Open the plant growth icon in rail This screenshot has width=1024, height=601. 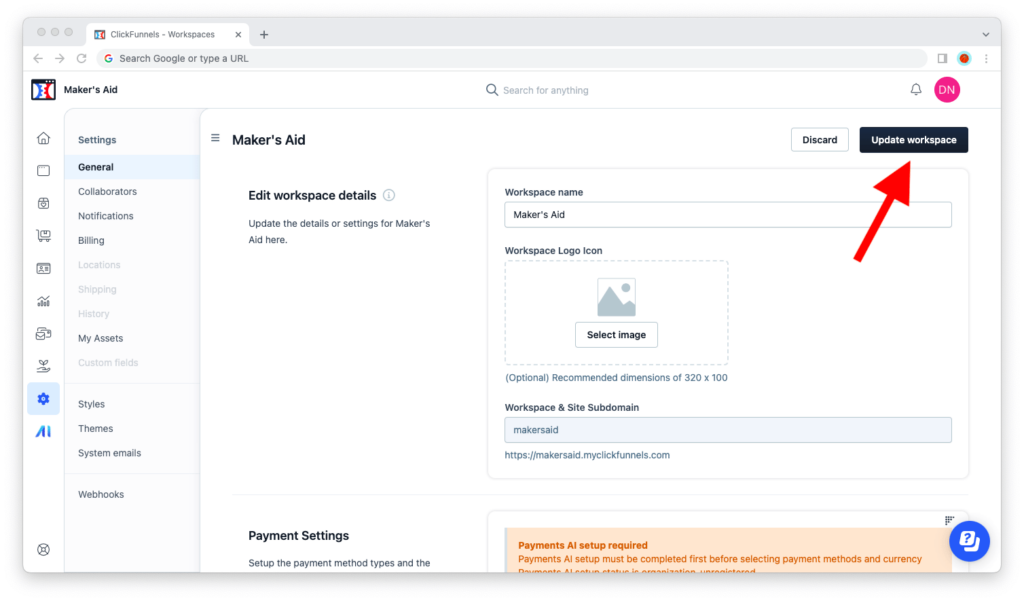click(x=44, y=366)
